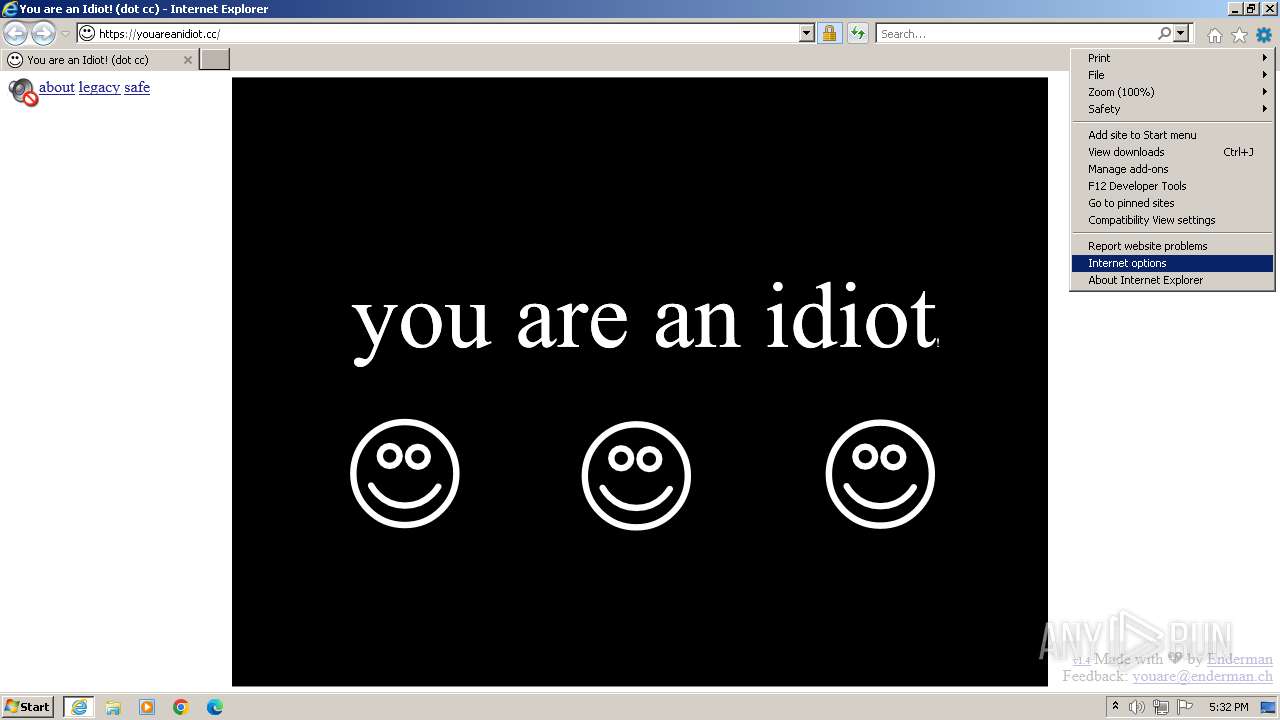
Task: Click the right smiley face image
Action: (880, 474)
